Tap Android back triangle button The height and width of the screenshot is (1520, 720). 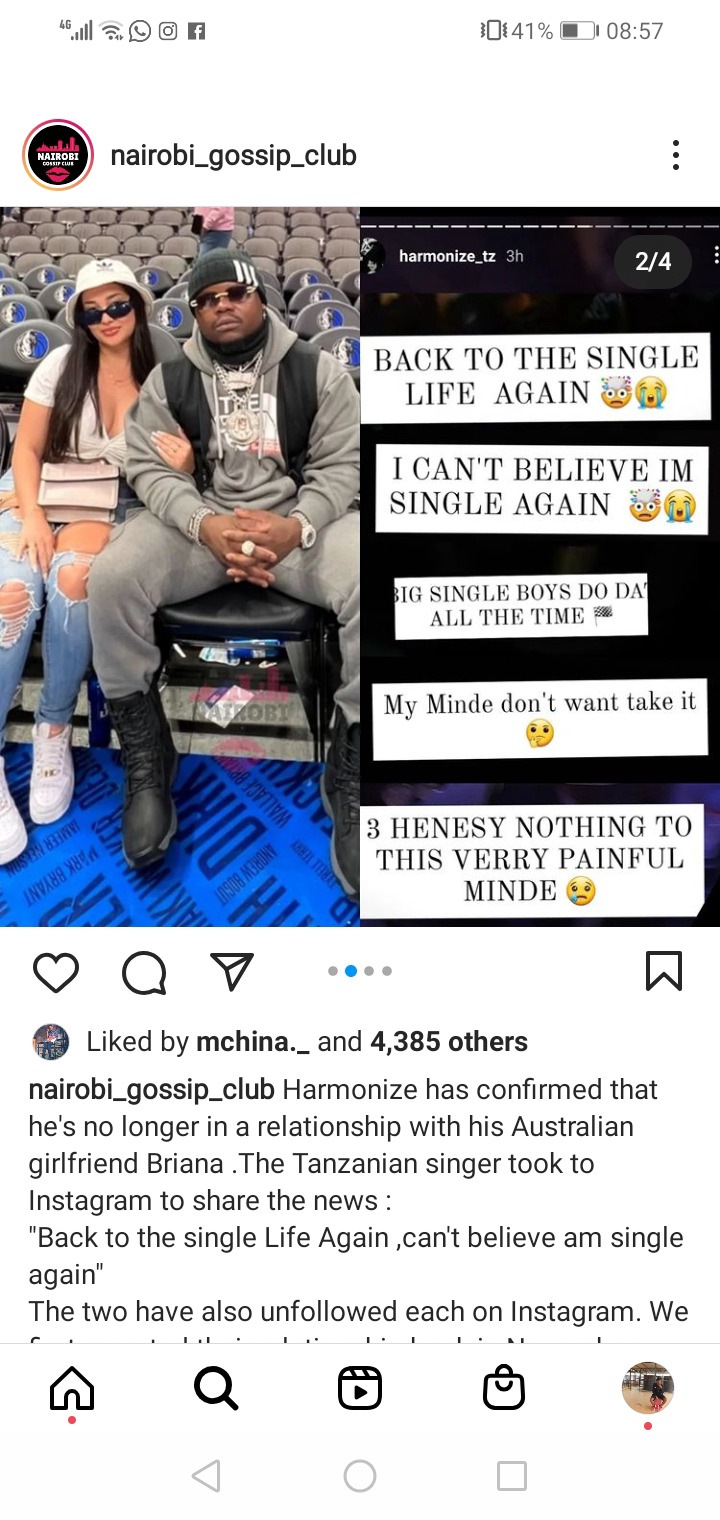(206, 1476)
